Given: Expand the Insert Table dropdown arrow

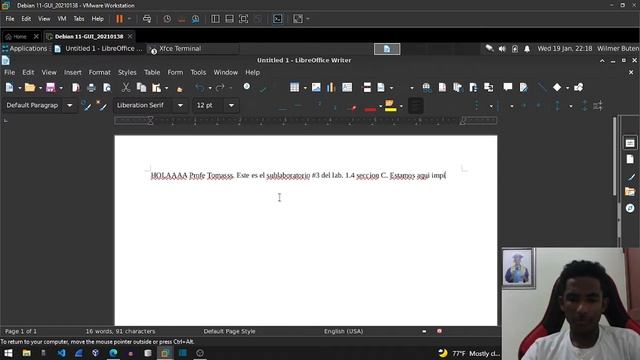Looking at the screenshot, I should (x=304, y=88).
